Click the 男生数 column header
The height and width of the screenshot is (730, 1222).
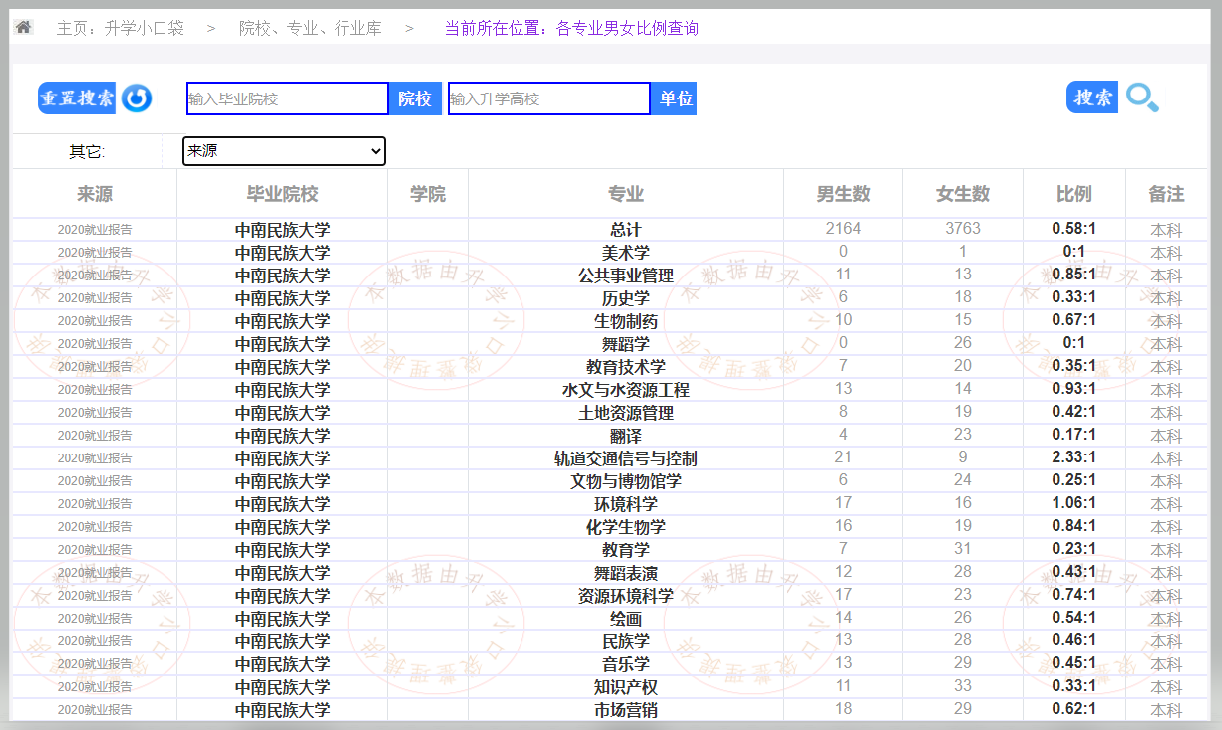click(x=843, y=194)
